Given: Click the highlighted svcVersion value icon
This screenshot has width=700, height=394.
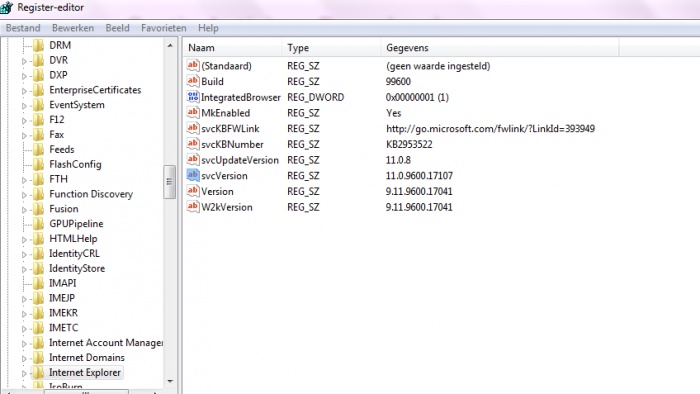Looking at the screenshot, I should tap(193, 175).
